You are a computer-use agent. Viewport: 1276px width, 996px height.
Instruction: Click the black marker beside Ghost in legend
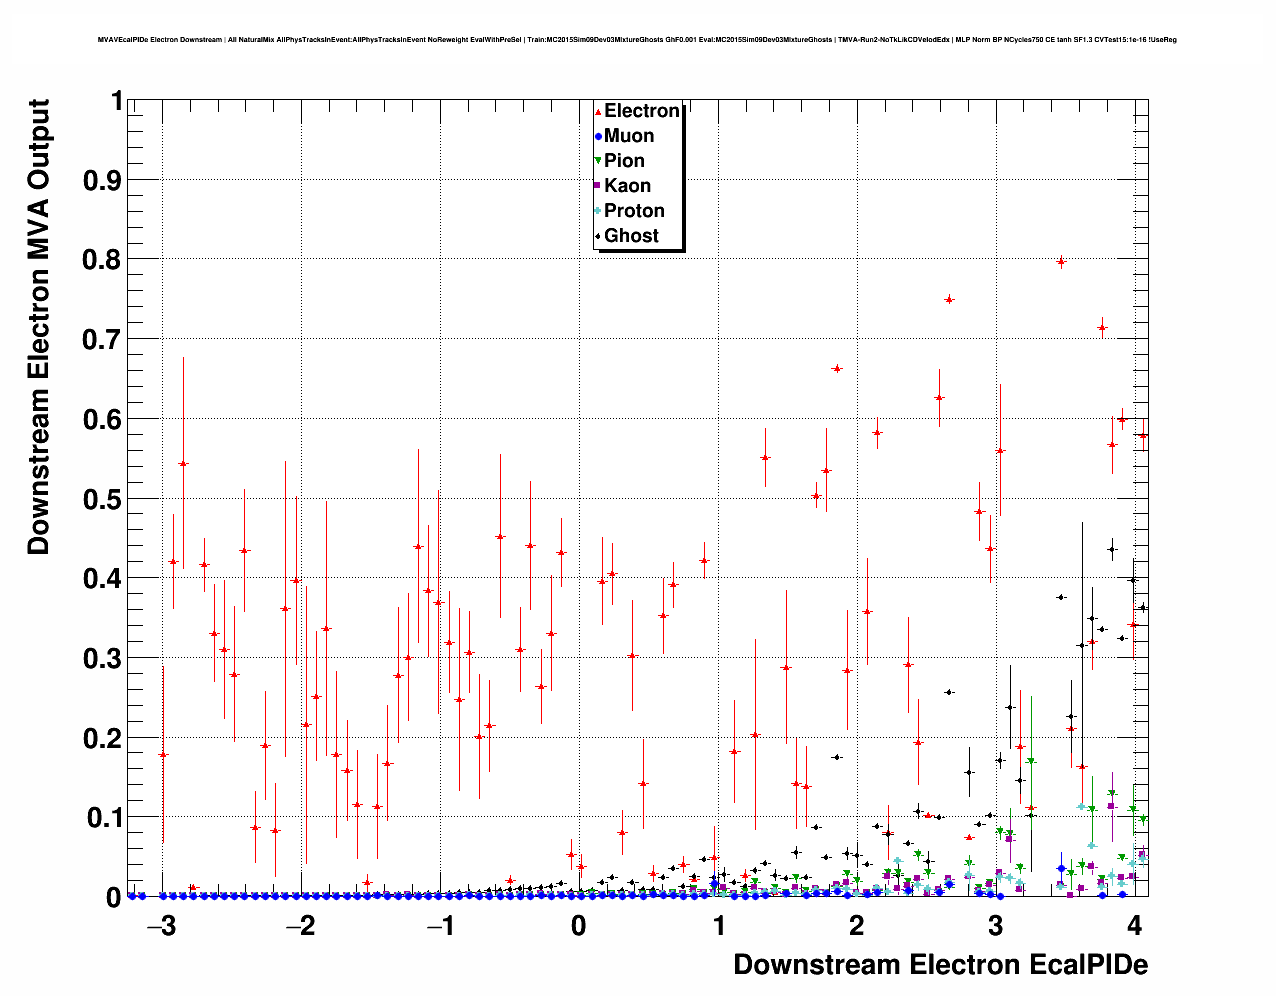(x=598, y=236)
